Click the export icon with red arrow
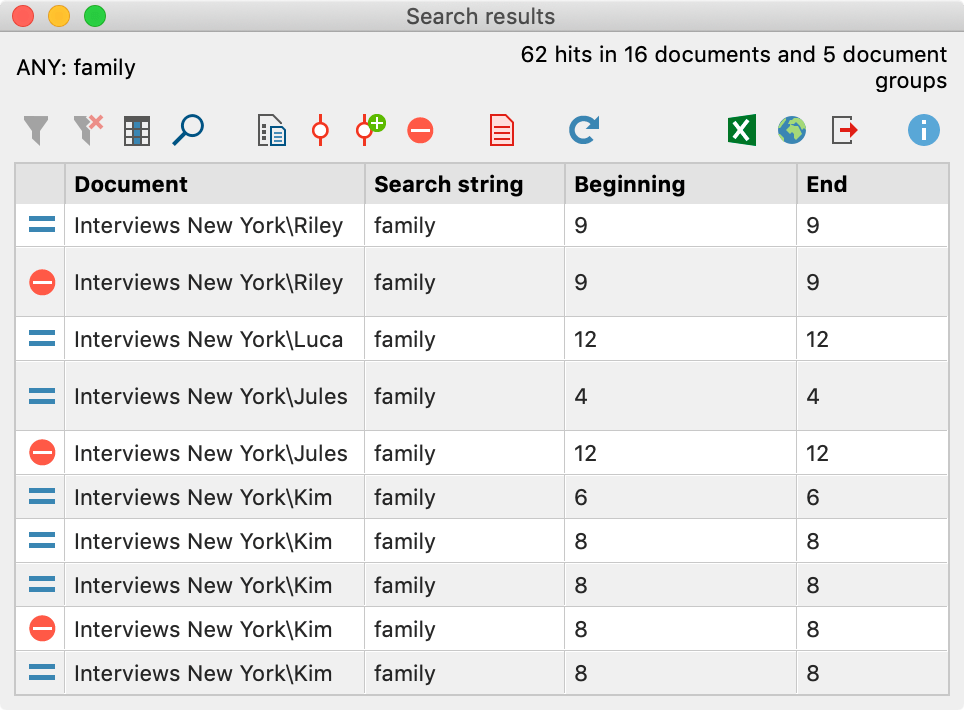Viewport: 964px width, 710px height. tap(845, 130)
